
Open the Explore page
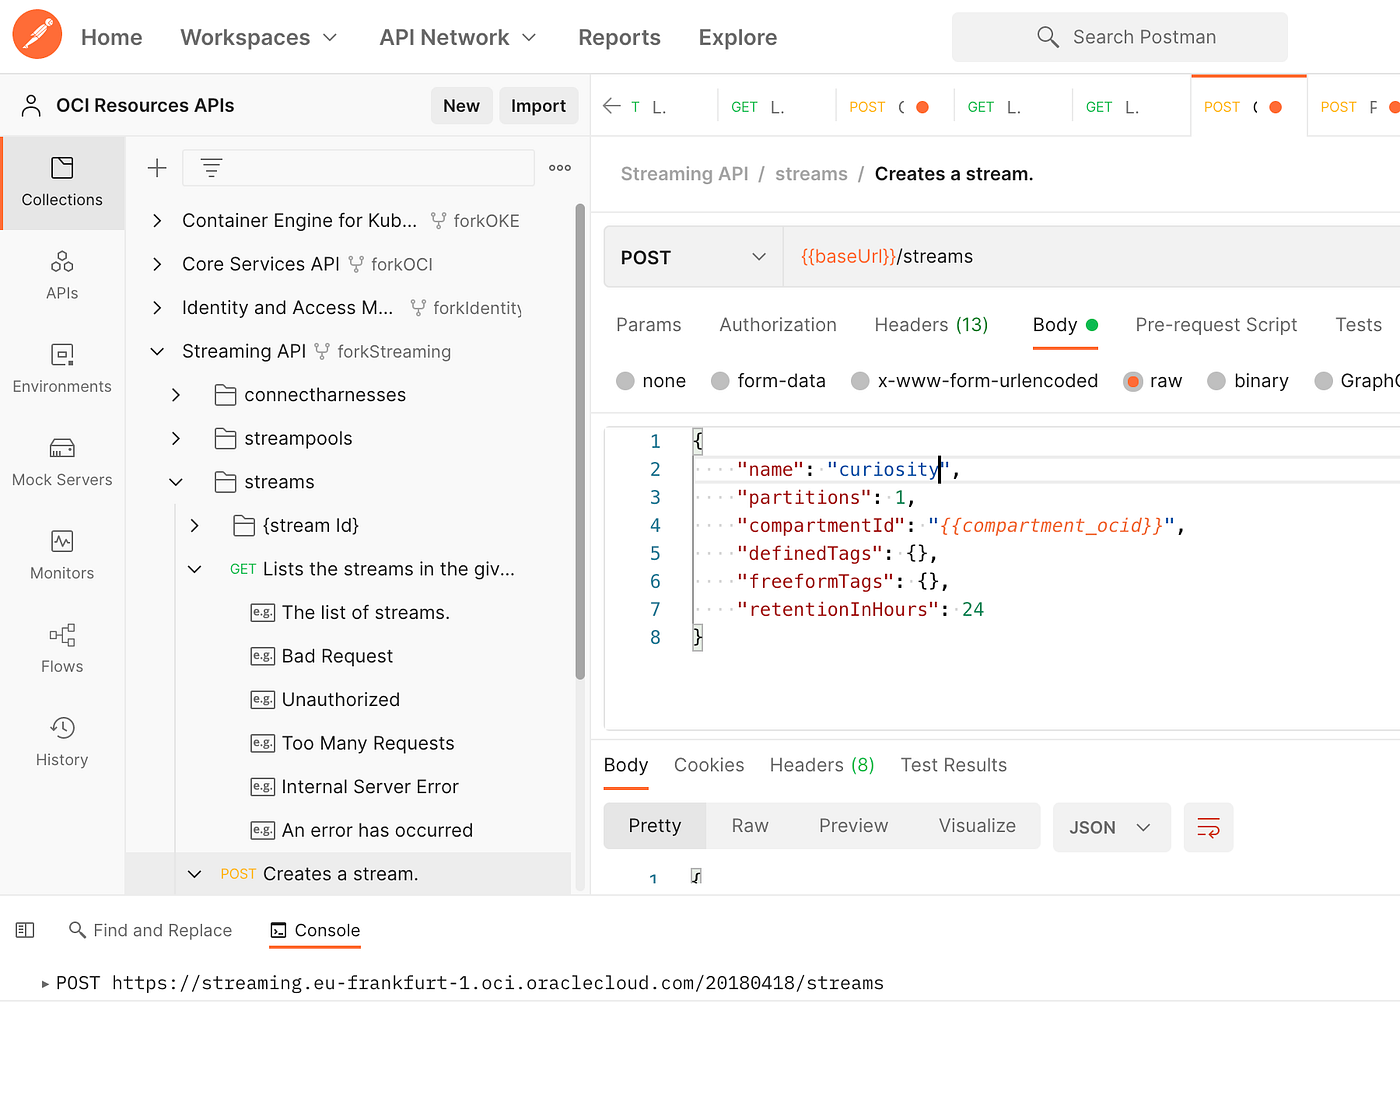tap(738, 37)
